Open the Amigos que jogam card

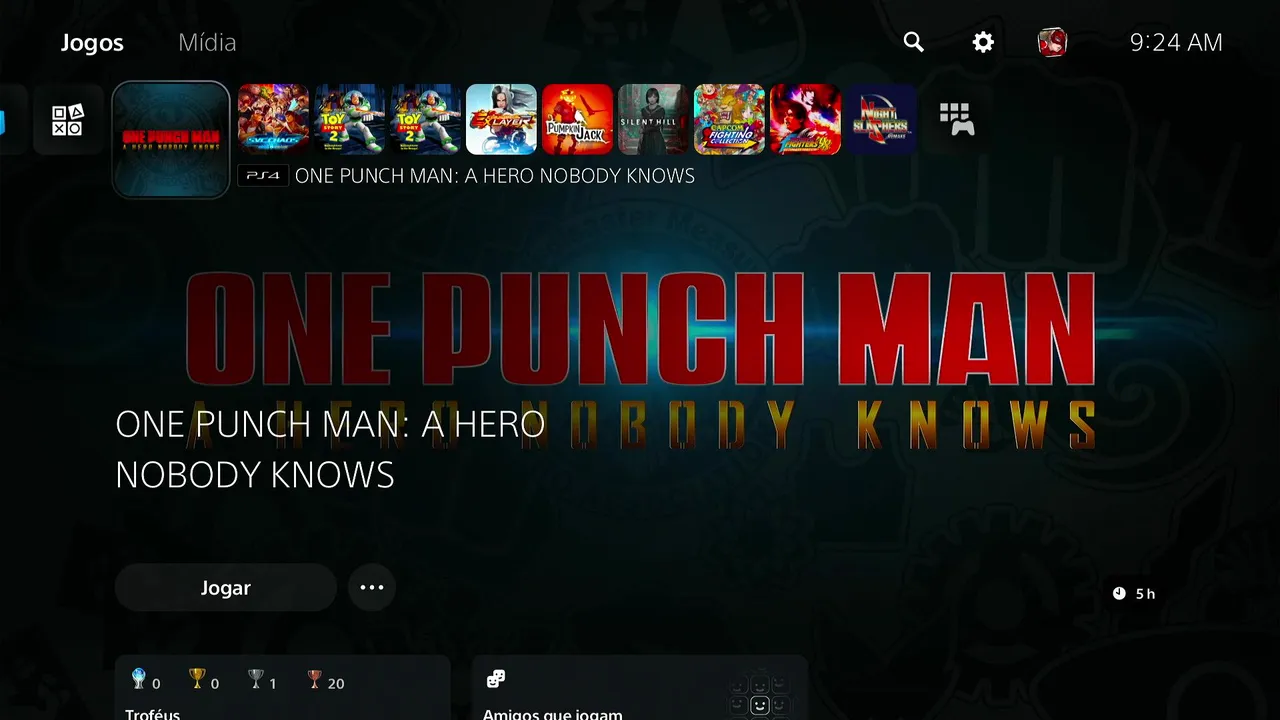point(639,688)
